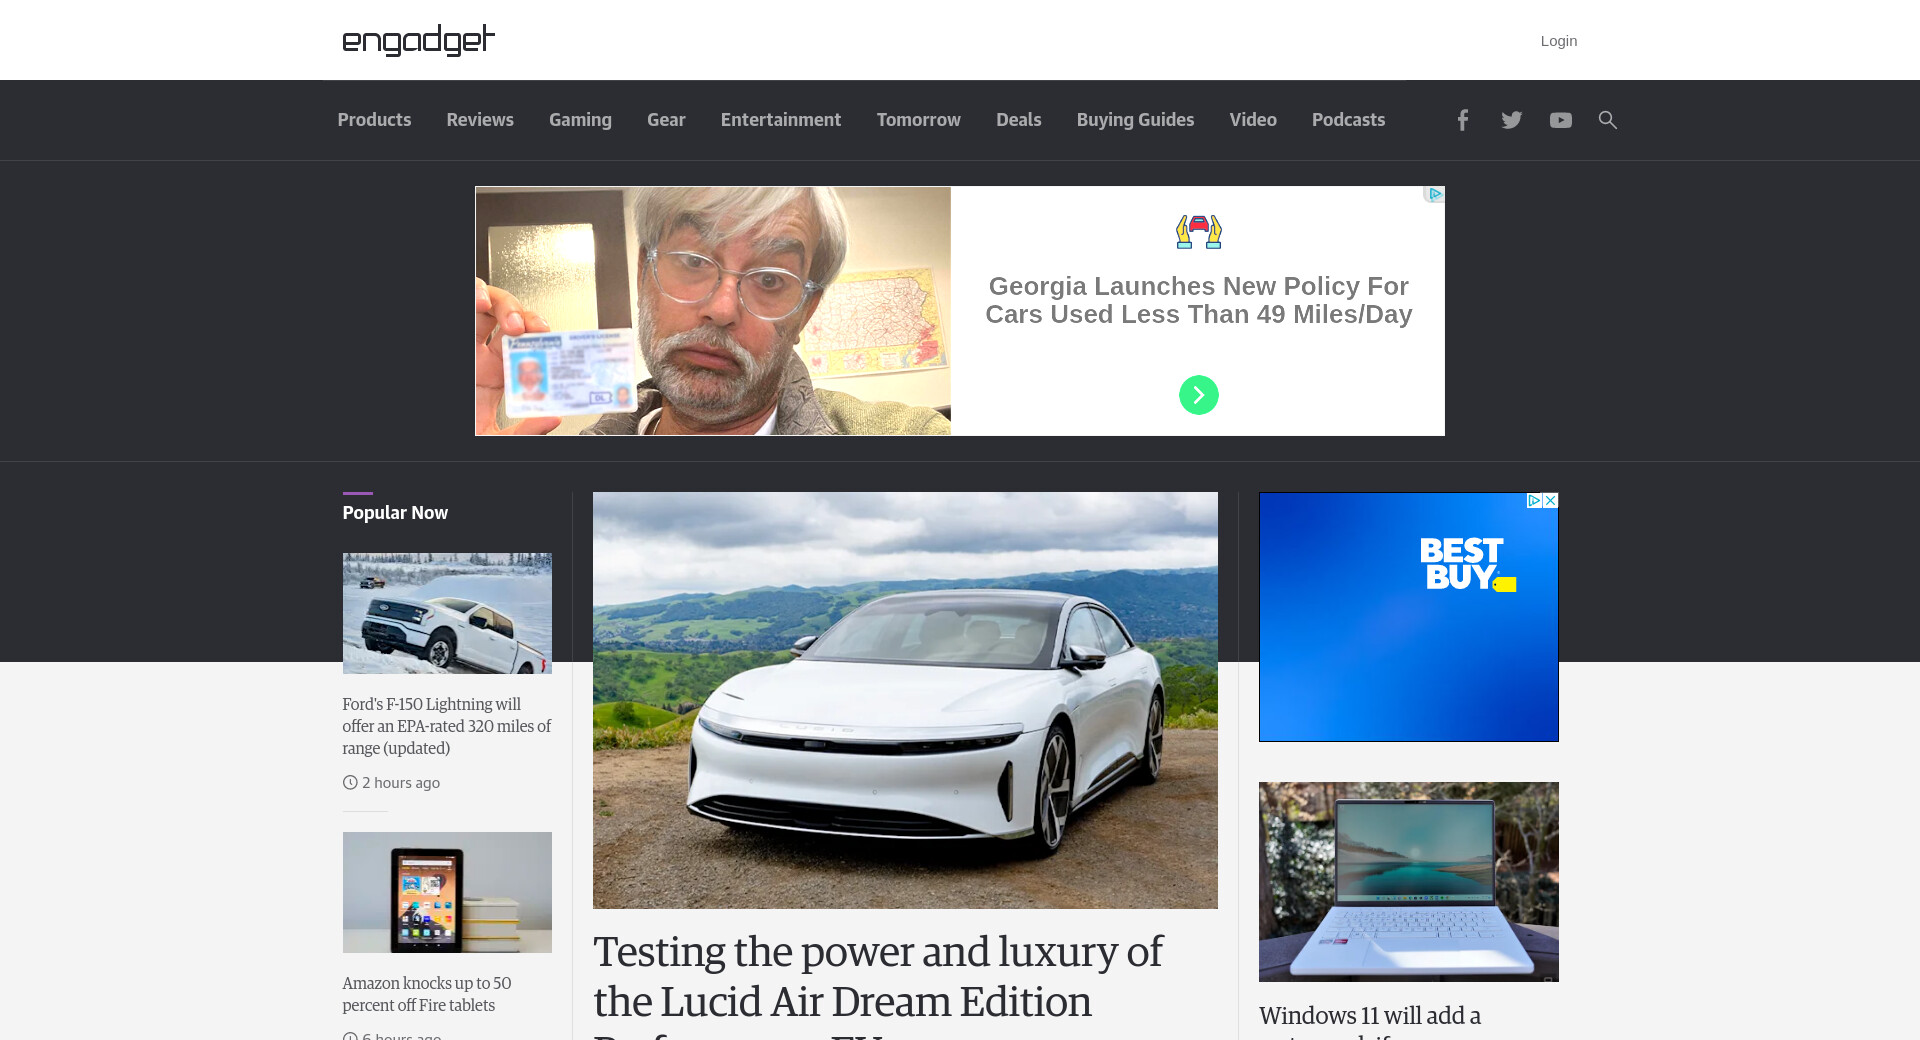Open the Reviews section

[480, 120]
